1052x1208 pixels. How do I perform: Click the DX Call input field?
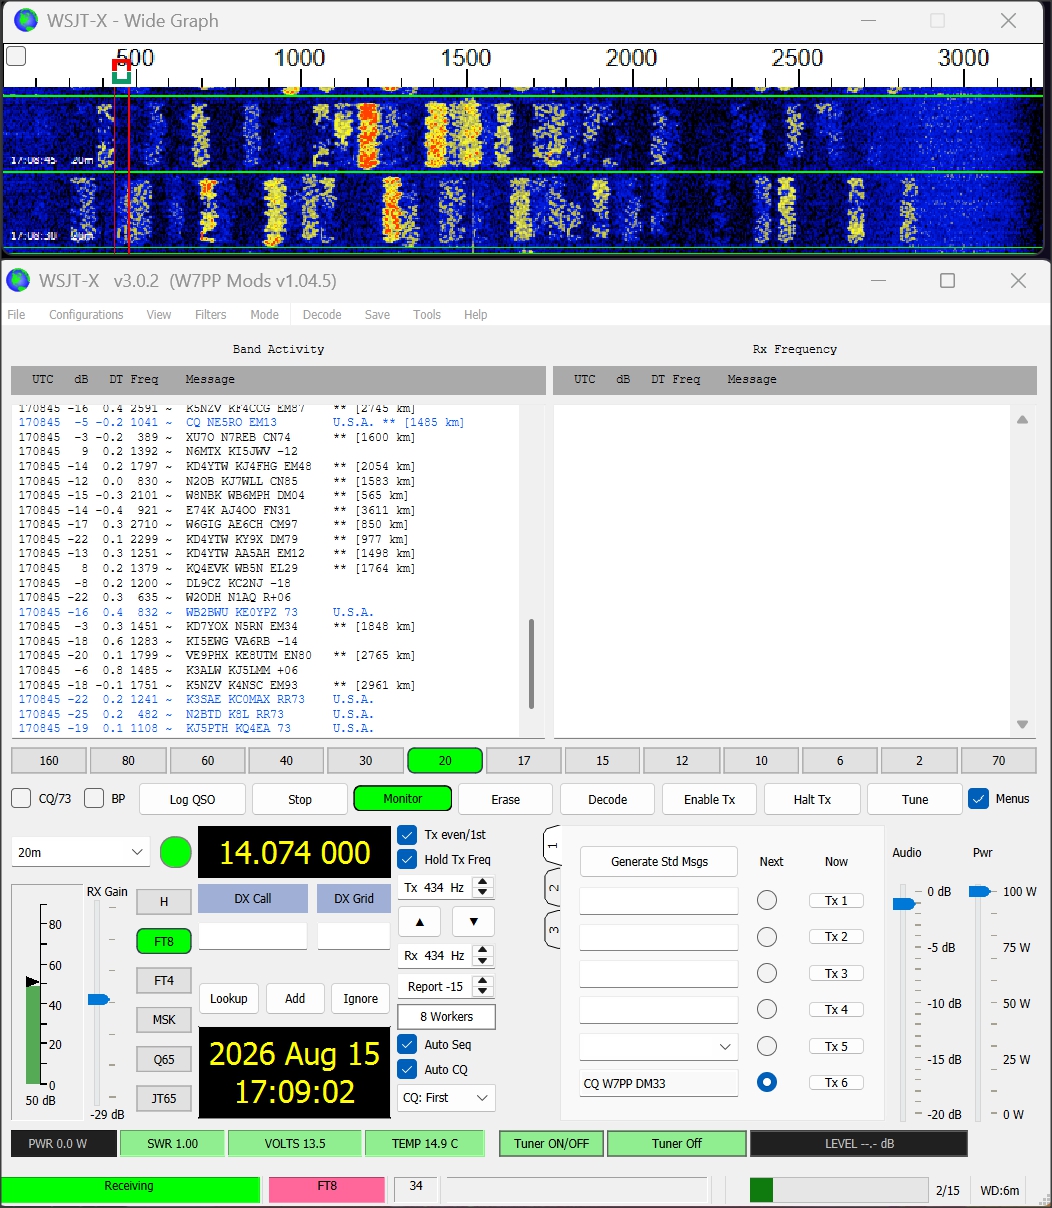click(x=253, y=936)
